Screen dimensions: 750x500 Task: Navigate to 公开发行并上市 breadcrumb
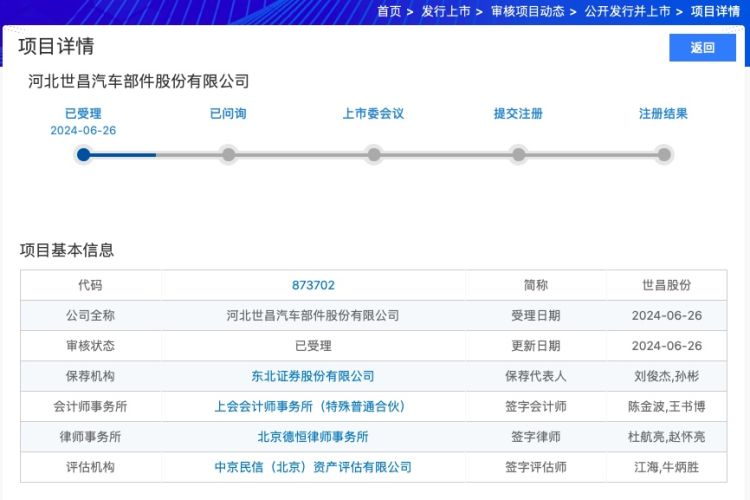pos(627,11)
